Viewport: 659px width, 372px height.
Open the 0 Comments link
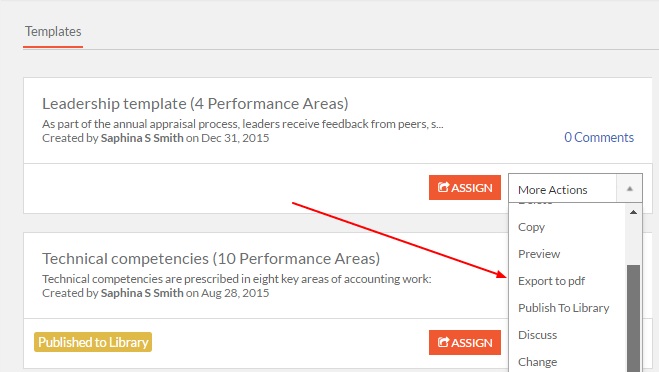pos(599,137)
